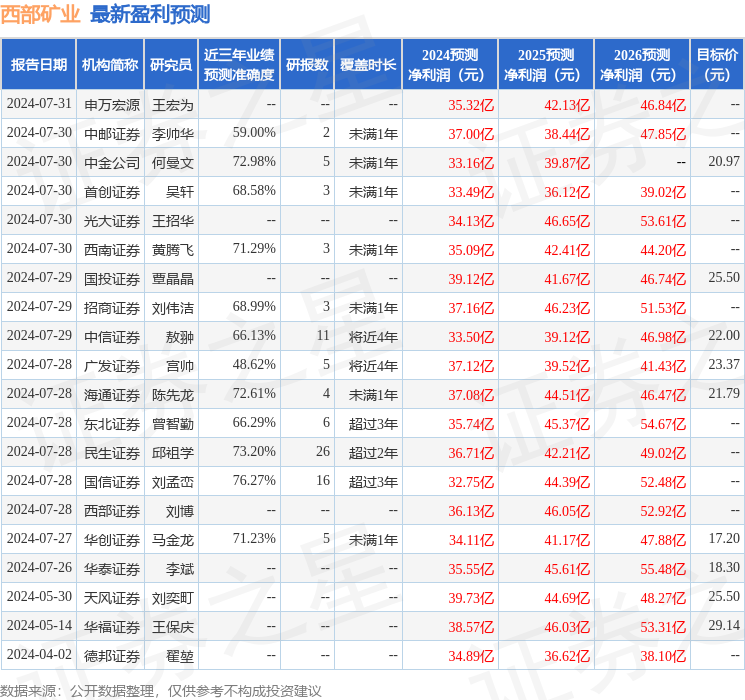Click the 天风证券 institution cell
This screenshot has height=700, width=745.
tap(112, 598)
